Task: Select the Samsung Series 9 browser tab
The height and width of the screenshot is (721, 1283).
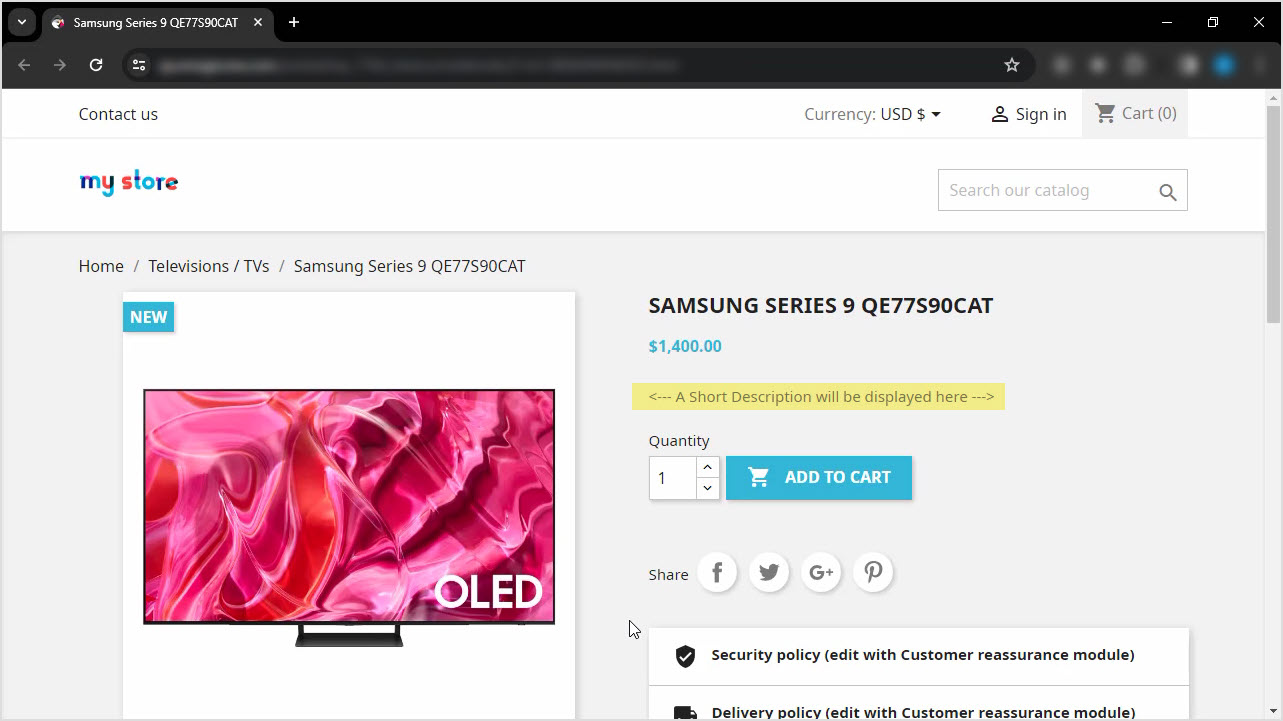Action: (155, 22)
